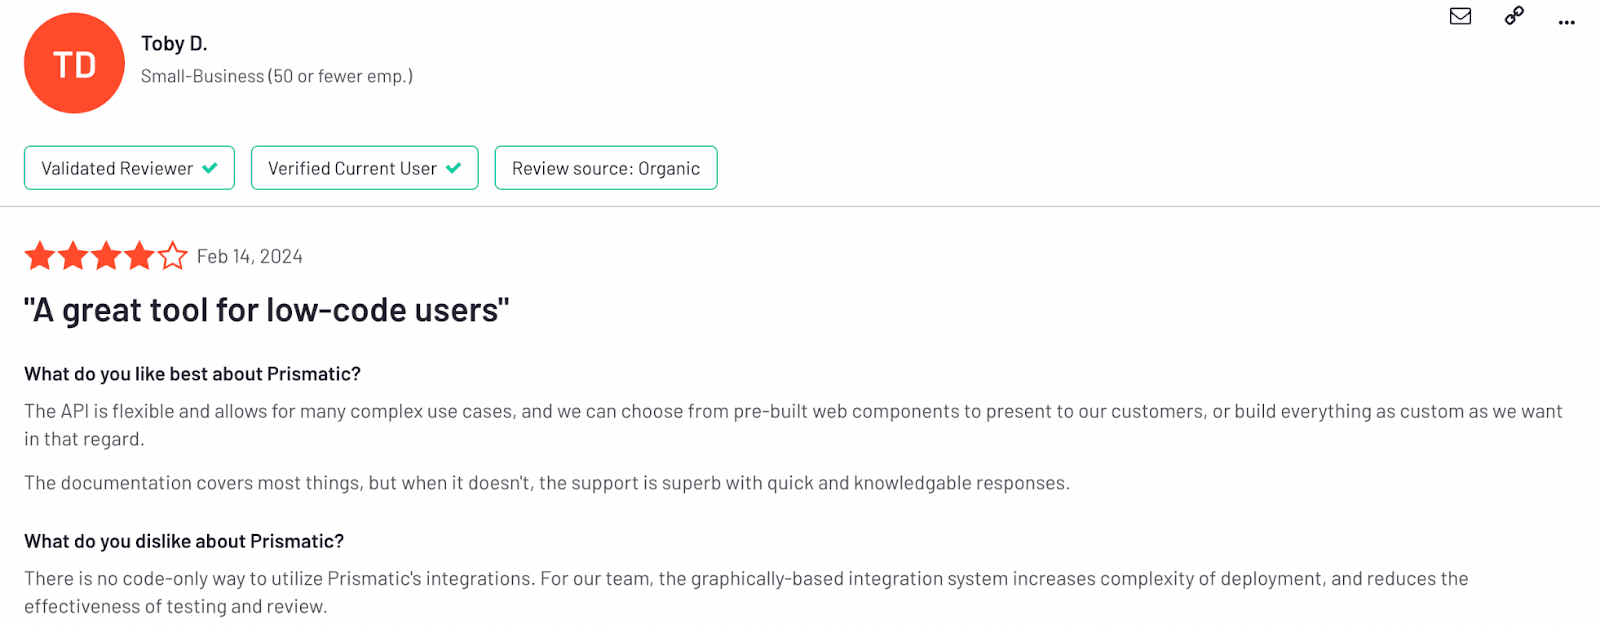Image resolution: width=1600 pixels, height=626 pixels.
Task: Click the envelope email icon
Action: coord(1460,16)
